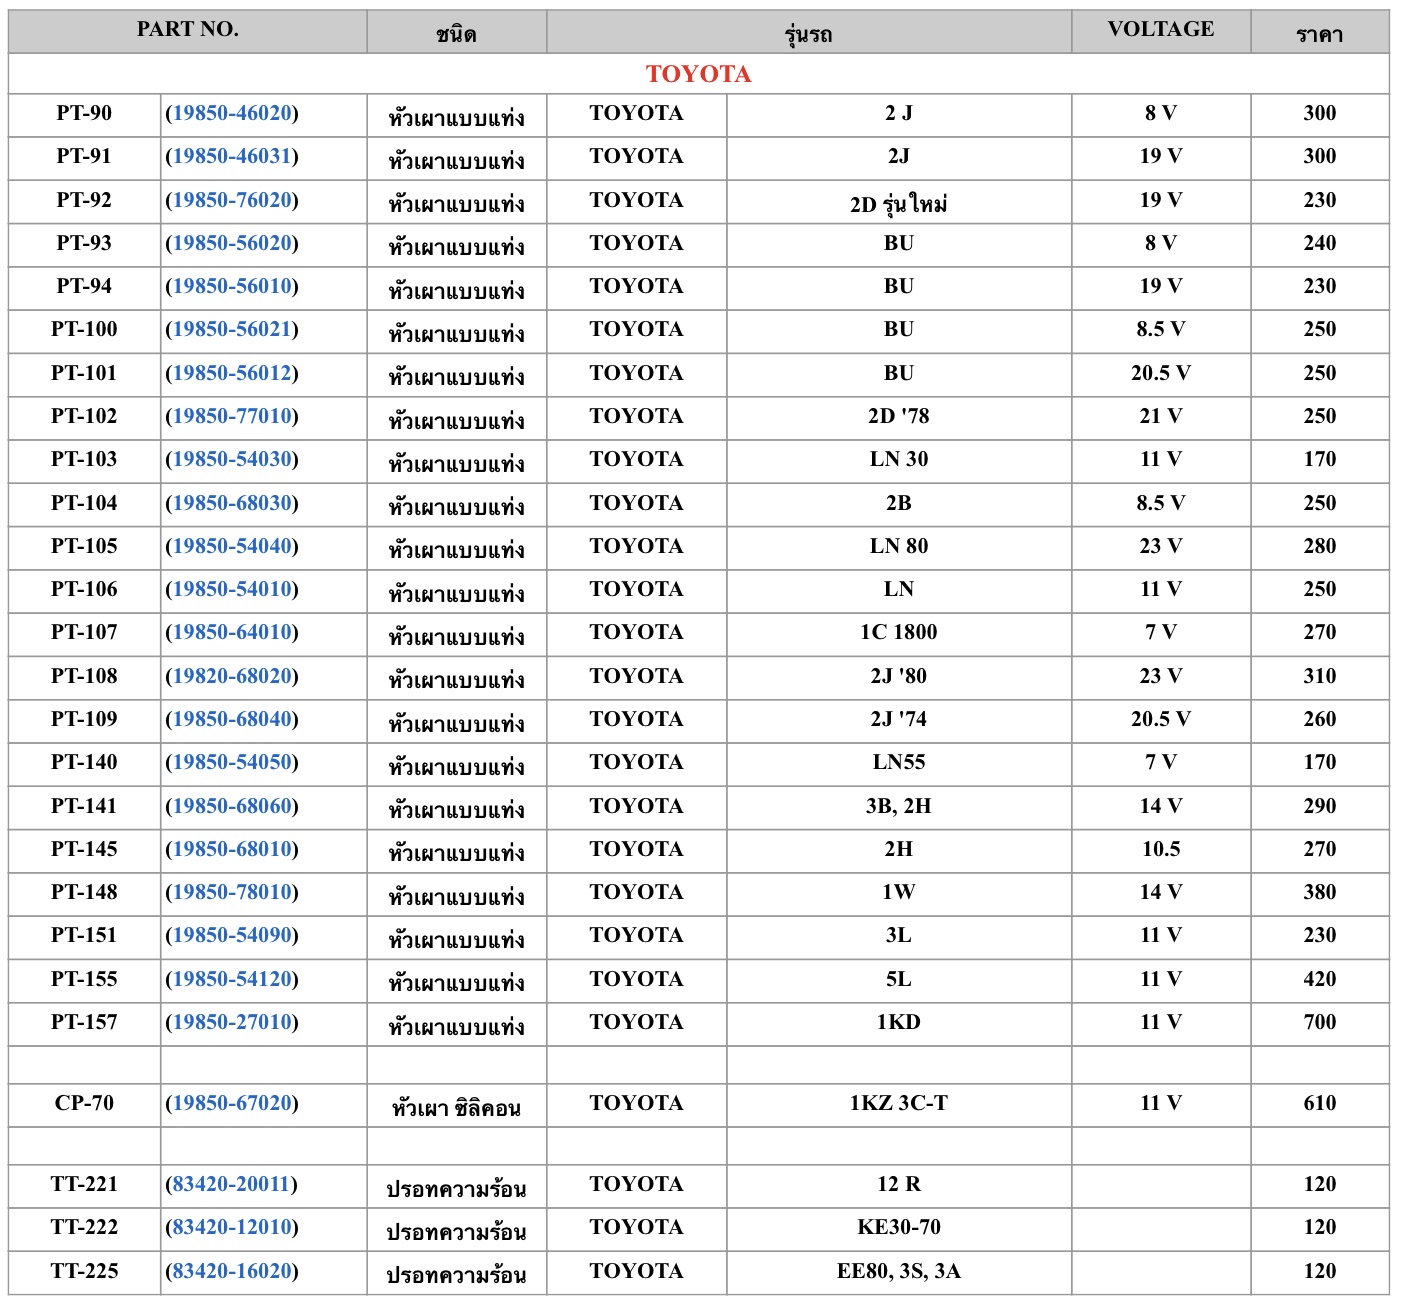Click price 700 in PT-157 row
Image resolution: width=1401 pixels, height=1301 pixels.
pos(1320,1022)
